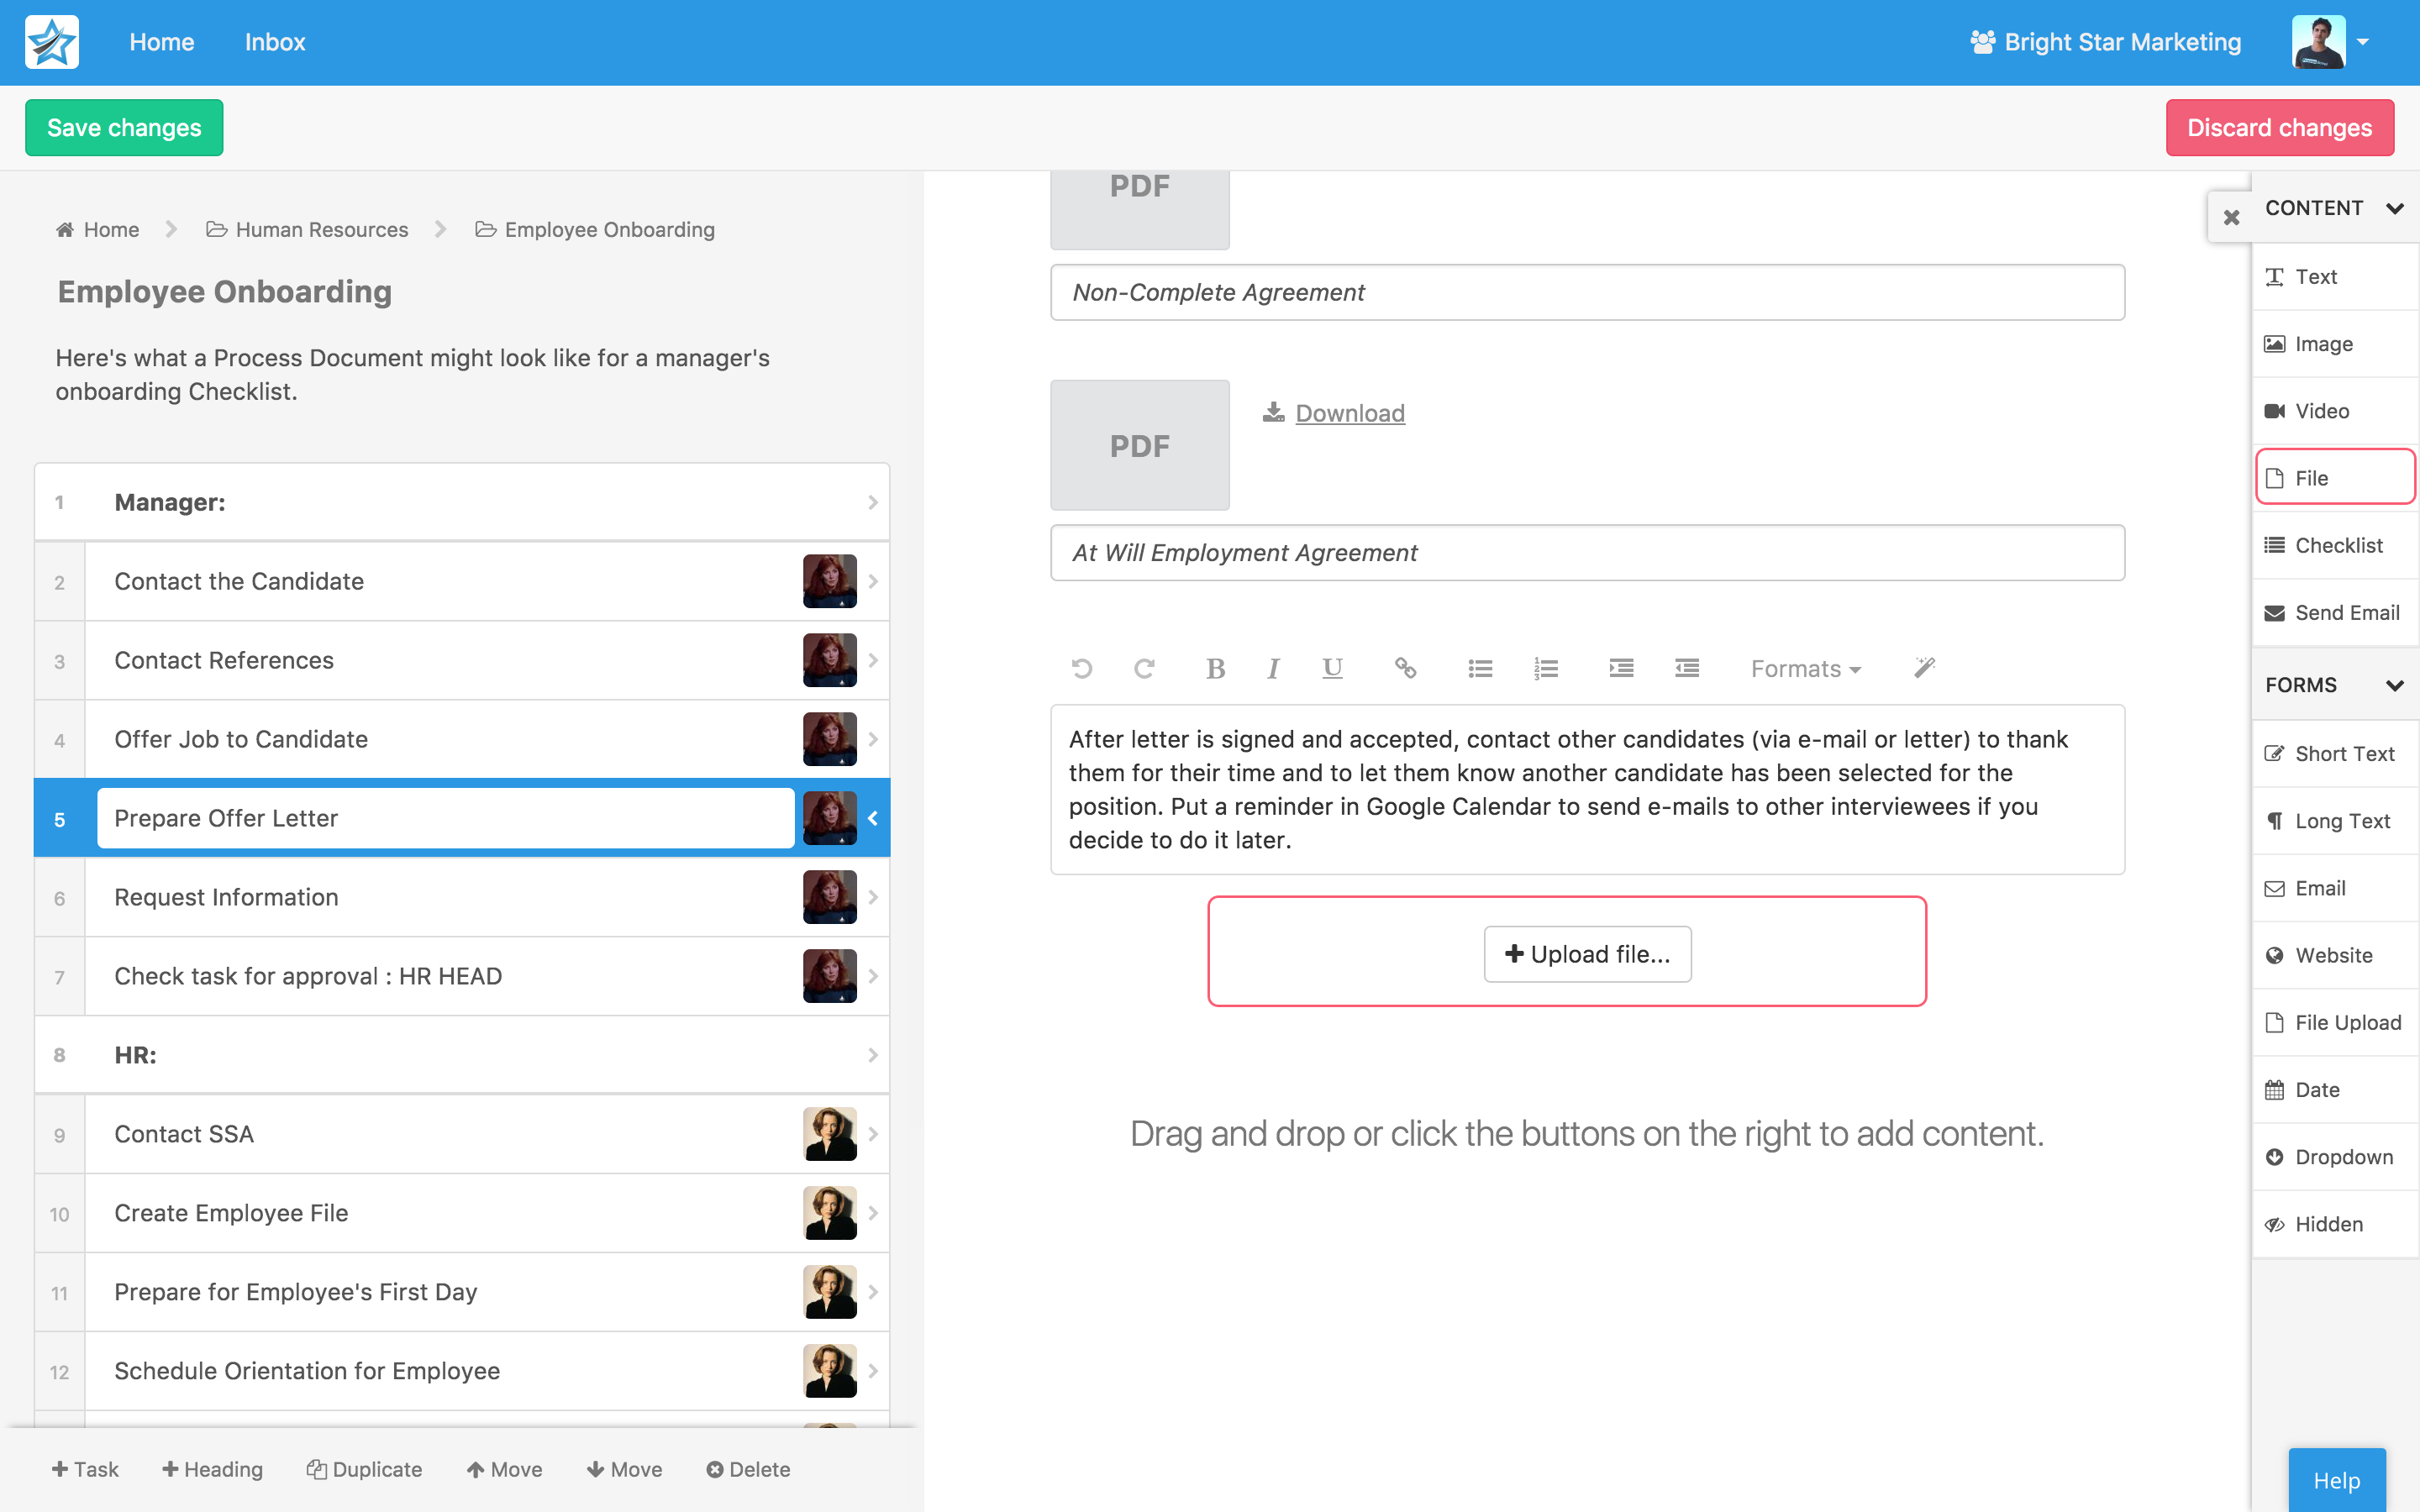
Task: Open the user profile dropdown menu
Action: [x=2331, y=42]
